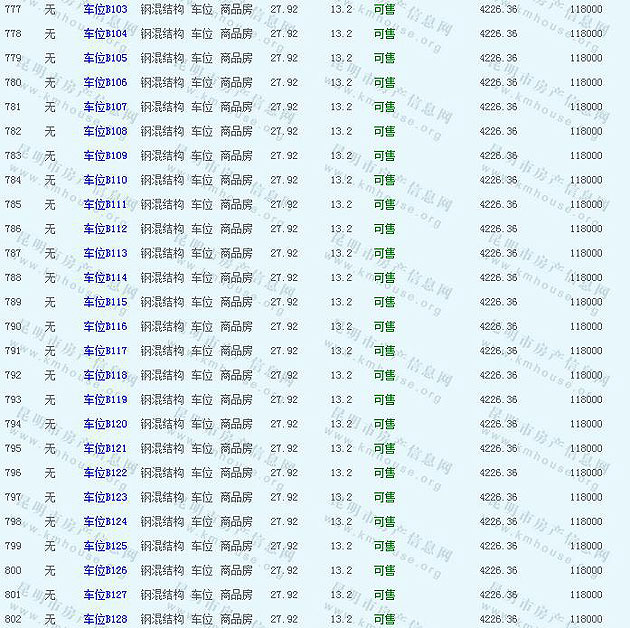Select the 车位B125 link
630x628 pixels.
(105, 546)
